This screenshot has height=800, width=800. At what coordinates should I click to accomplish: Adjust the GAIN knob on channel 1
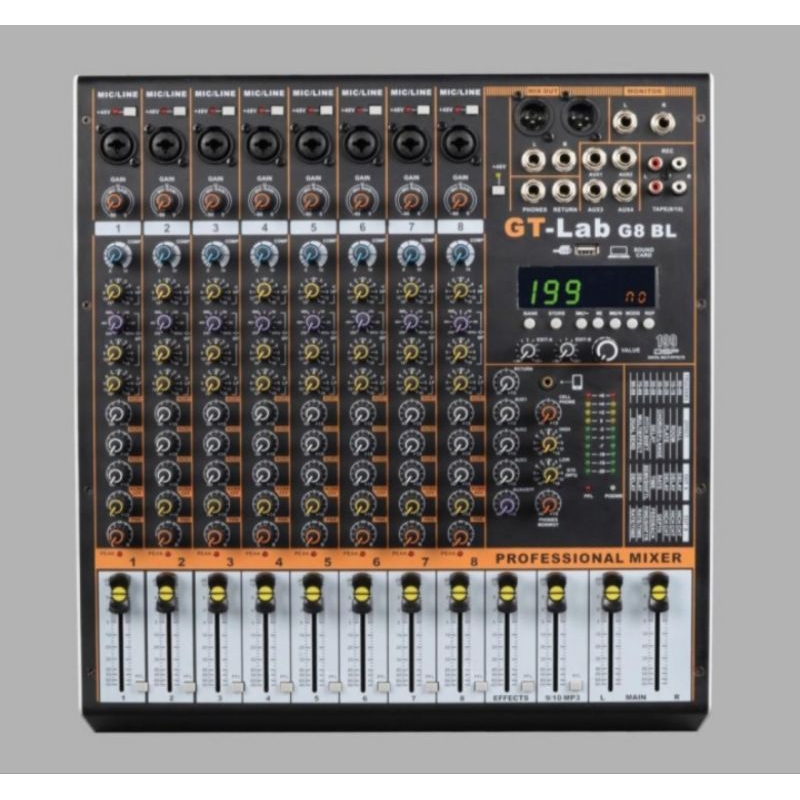click(x=115, y=200)
